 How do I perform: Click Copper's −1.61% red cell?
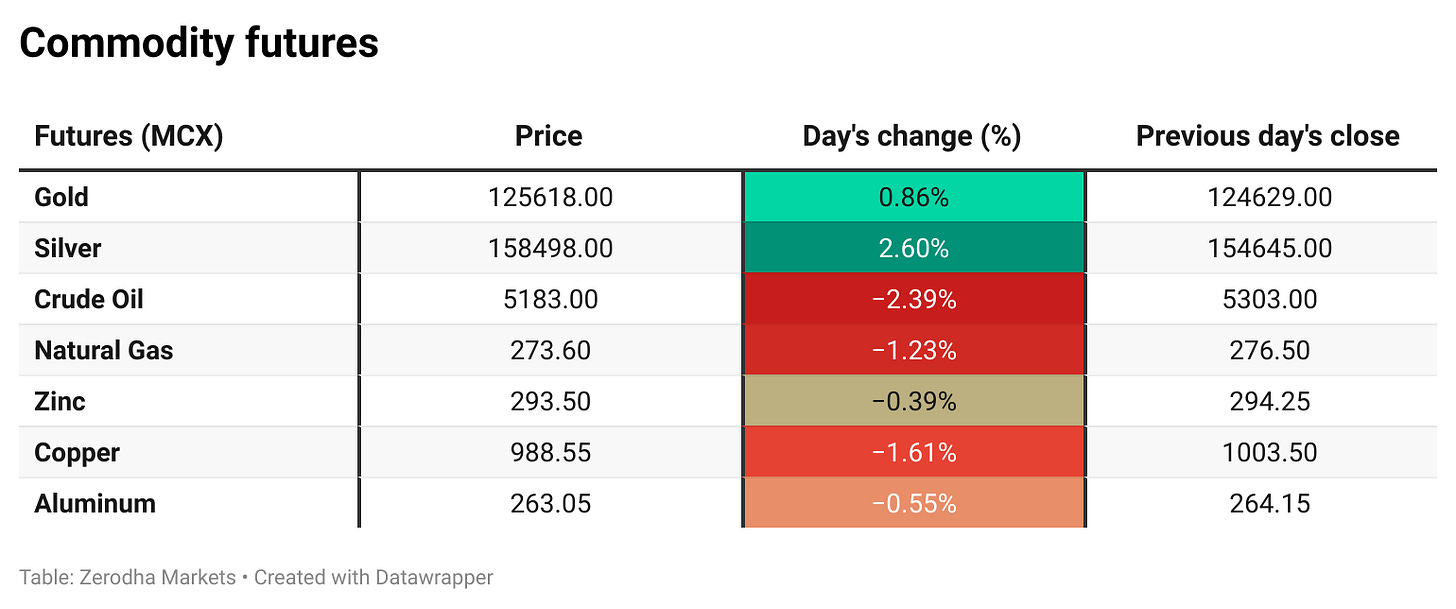(x=913, y=452)
